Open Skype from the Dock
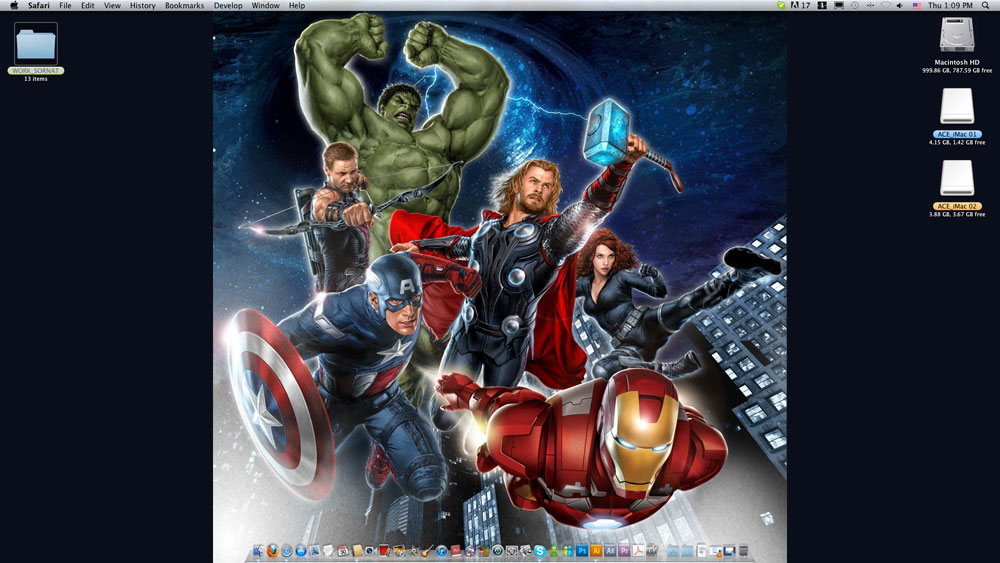 tap(540, 550)
